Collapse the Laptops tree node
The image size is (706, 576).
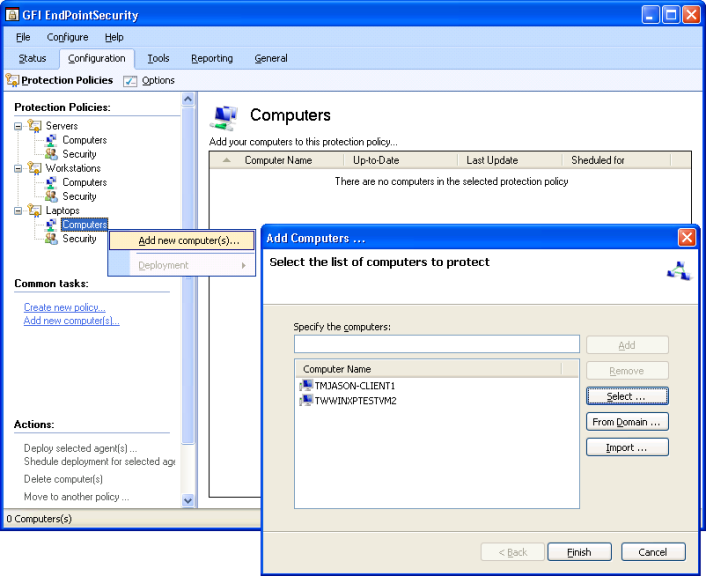coord(18,211)
